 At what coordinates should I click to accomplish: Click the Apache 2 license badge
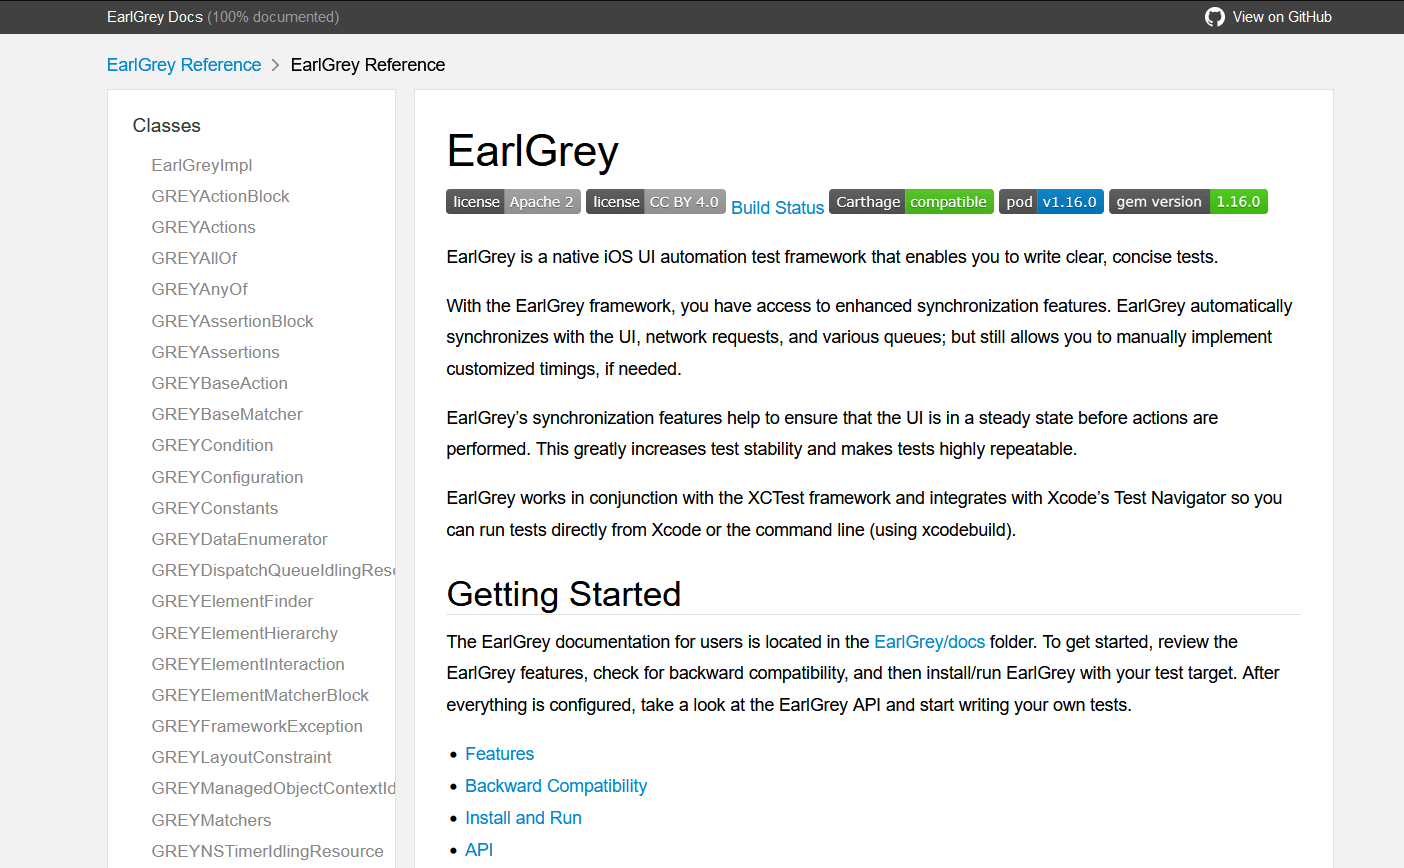pos(513,201)
